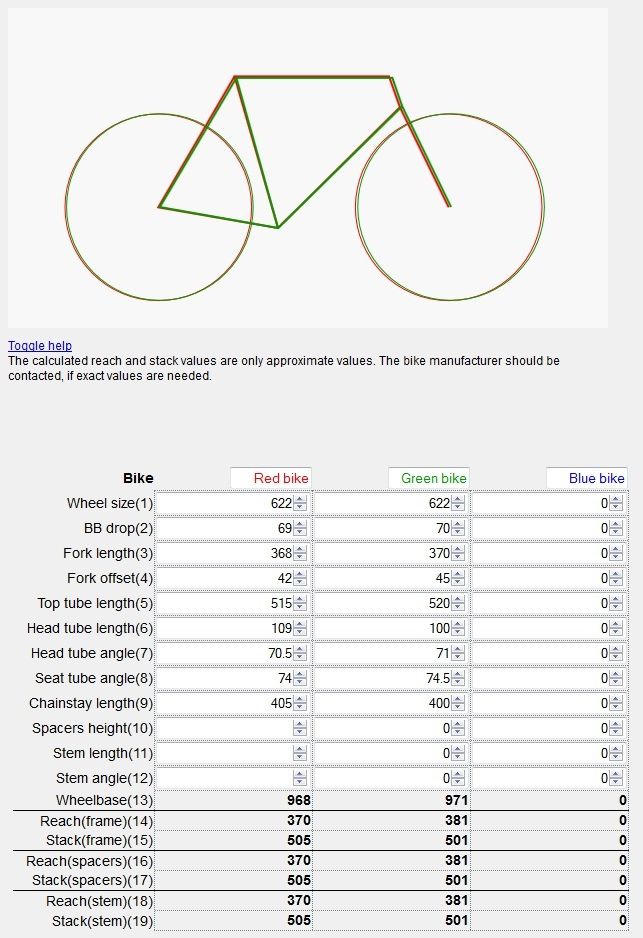The height and width of the screenshot is (938, 643).
Task: Click the Red bike name field
Action: [x=270, y=478]
